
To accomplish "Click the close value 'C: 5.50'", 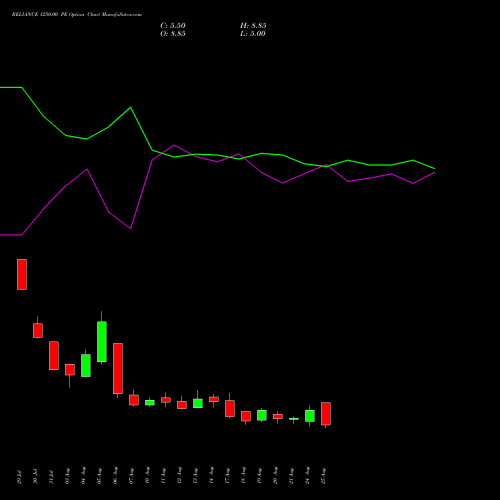I will pos(173,26).
